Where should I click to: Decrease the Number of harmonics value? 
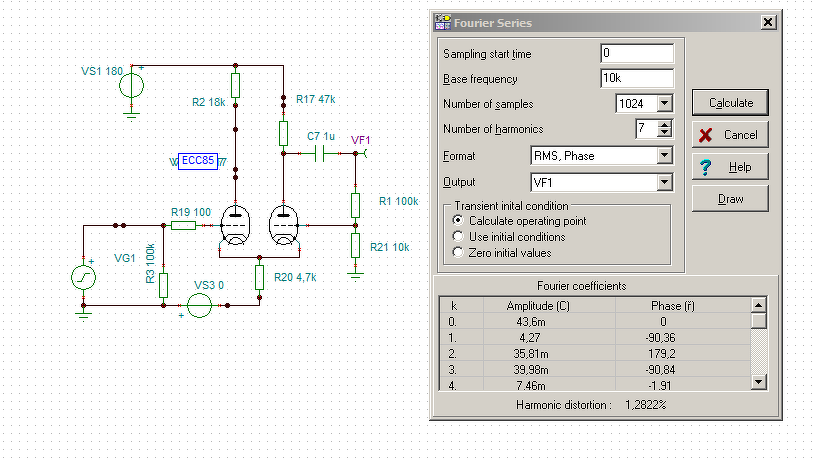pyautogui.click(x=665, y=132)
